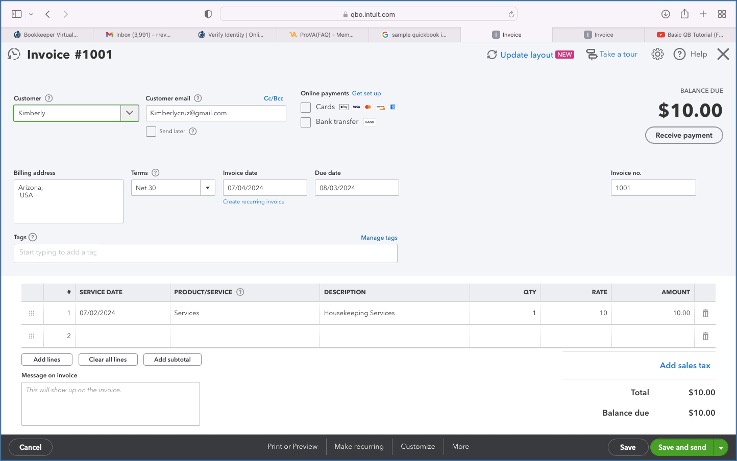Screen dimensions: 737x461
Task: Click the Invoice no. field
Action: (x=653, y=188)
